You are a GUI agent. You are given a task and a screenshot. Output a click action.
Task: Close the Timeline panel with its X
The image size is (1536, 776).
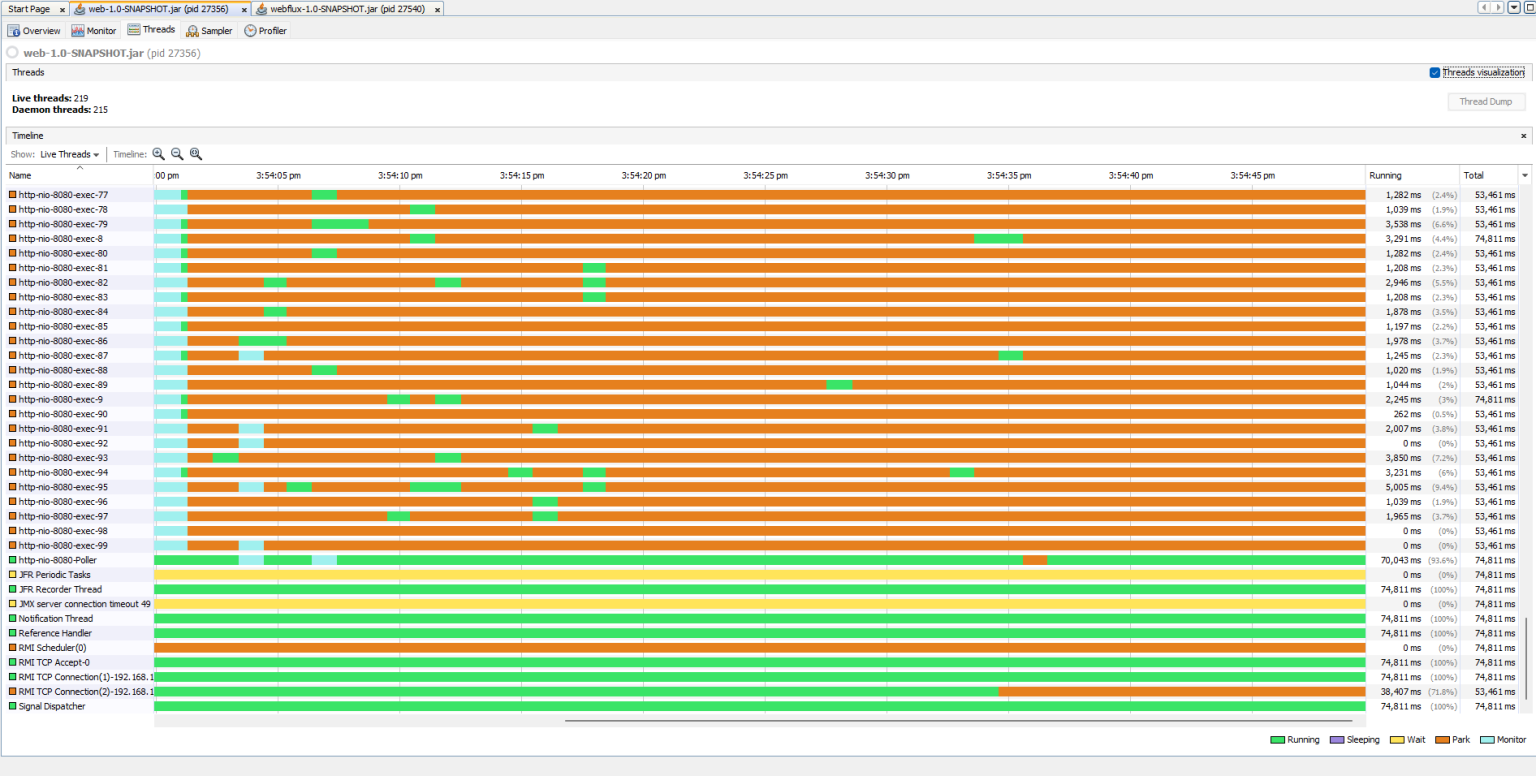click(1524, 136)
